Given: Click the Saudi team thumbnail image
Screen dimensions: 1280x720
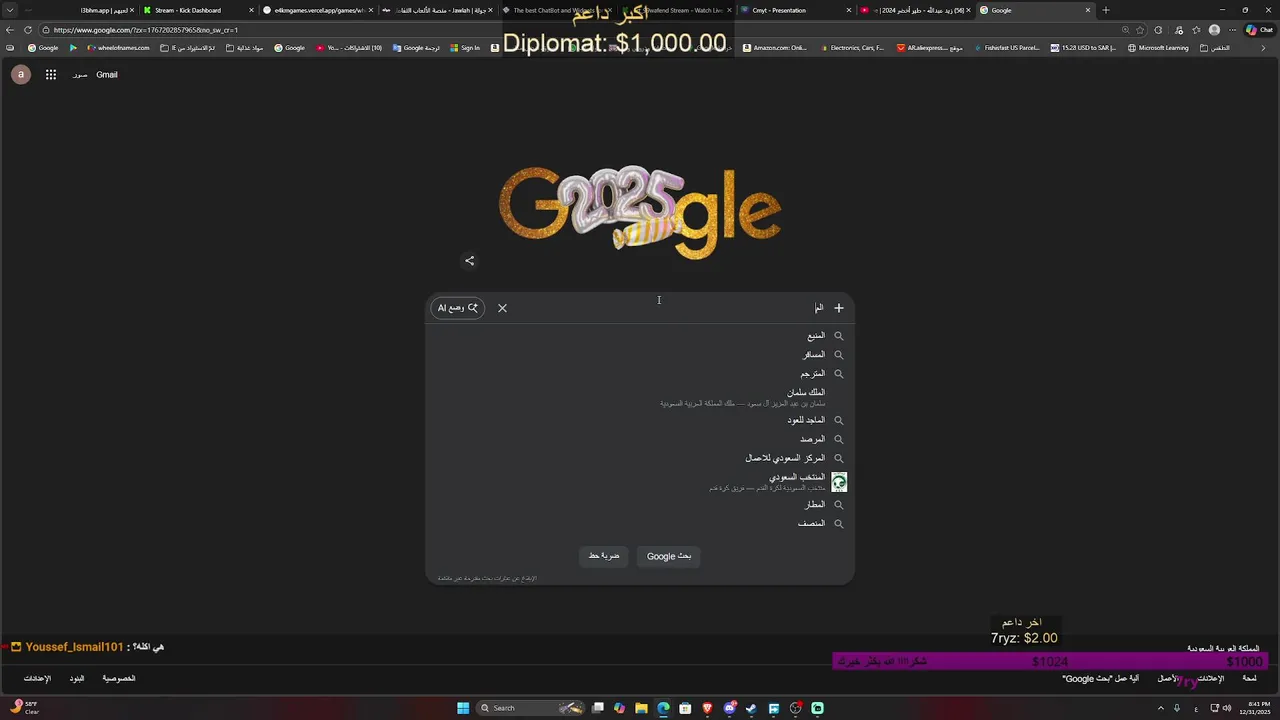Looking at the screenshot, I should pos(839,482).
